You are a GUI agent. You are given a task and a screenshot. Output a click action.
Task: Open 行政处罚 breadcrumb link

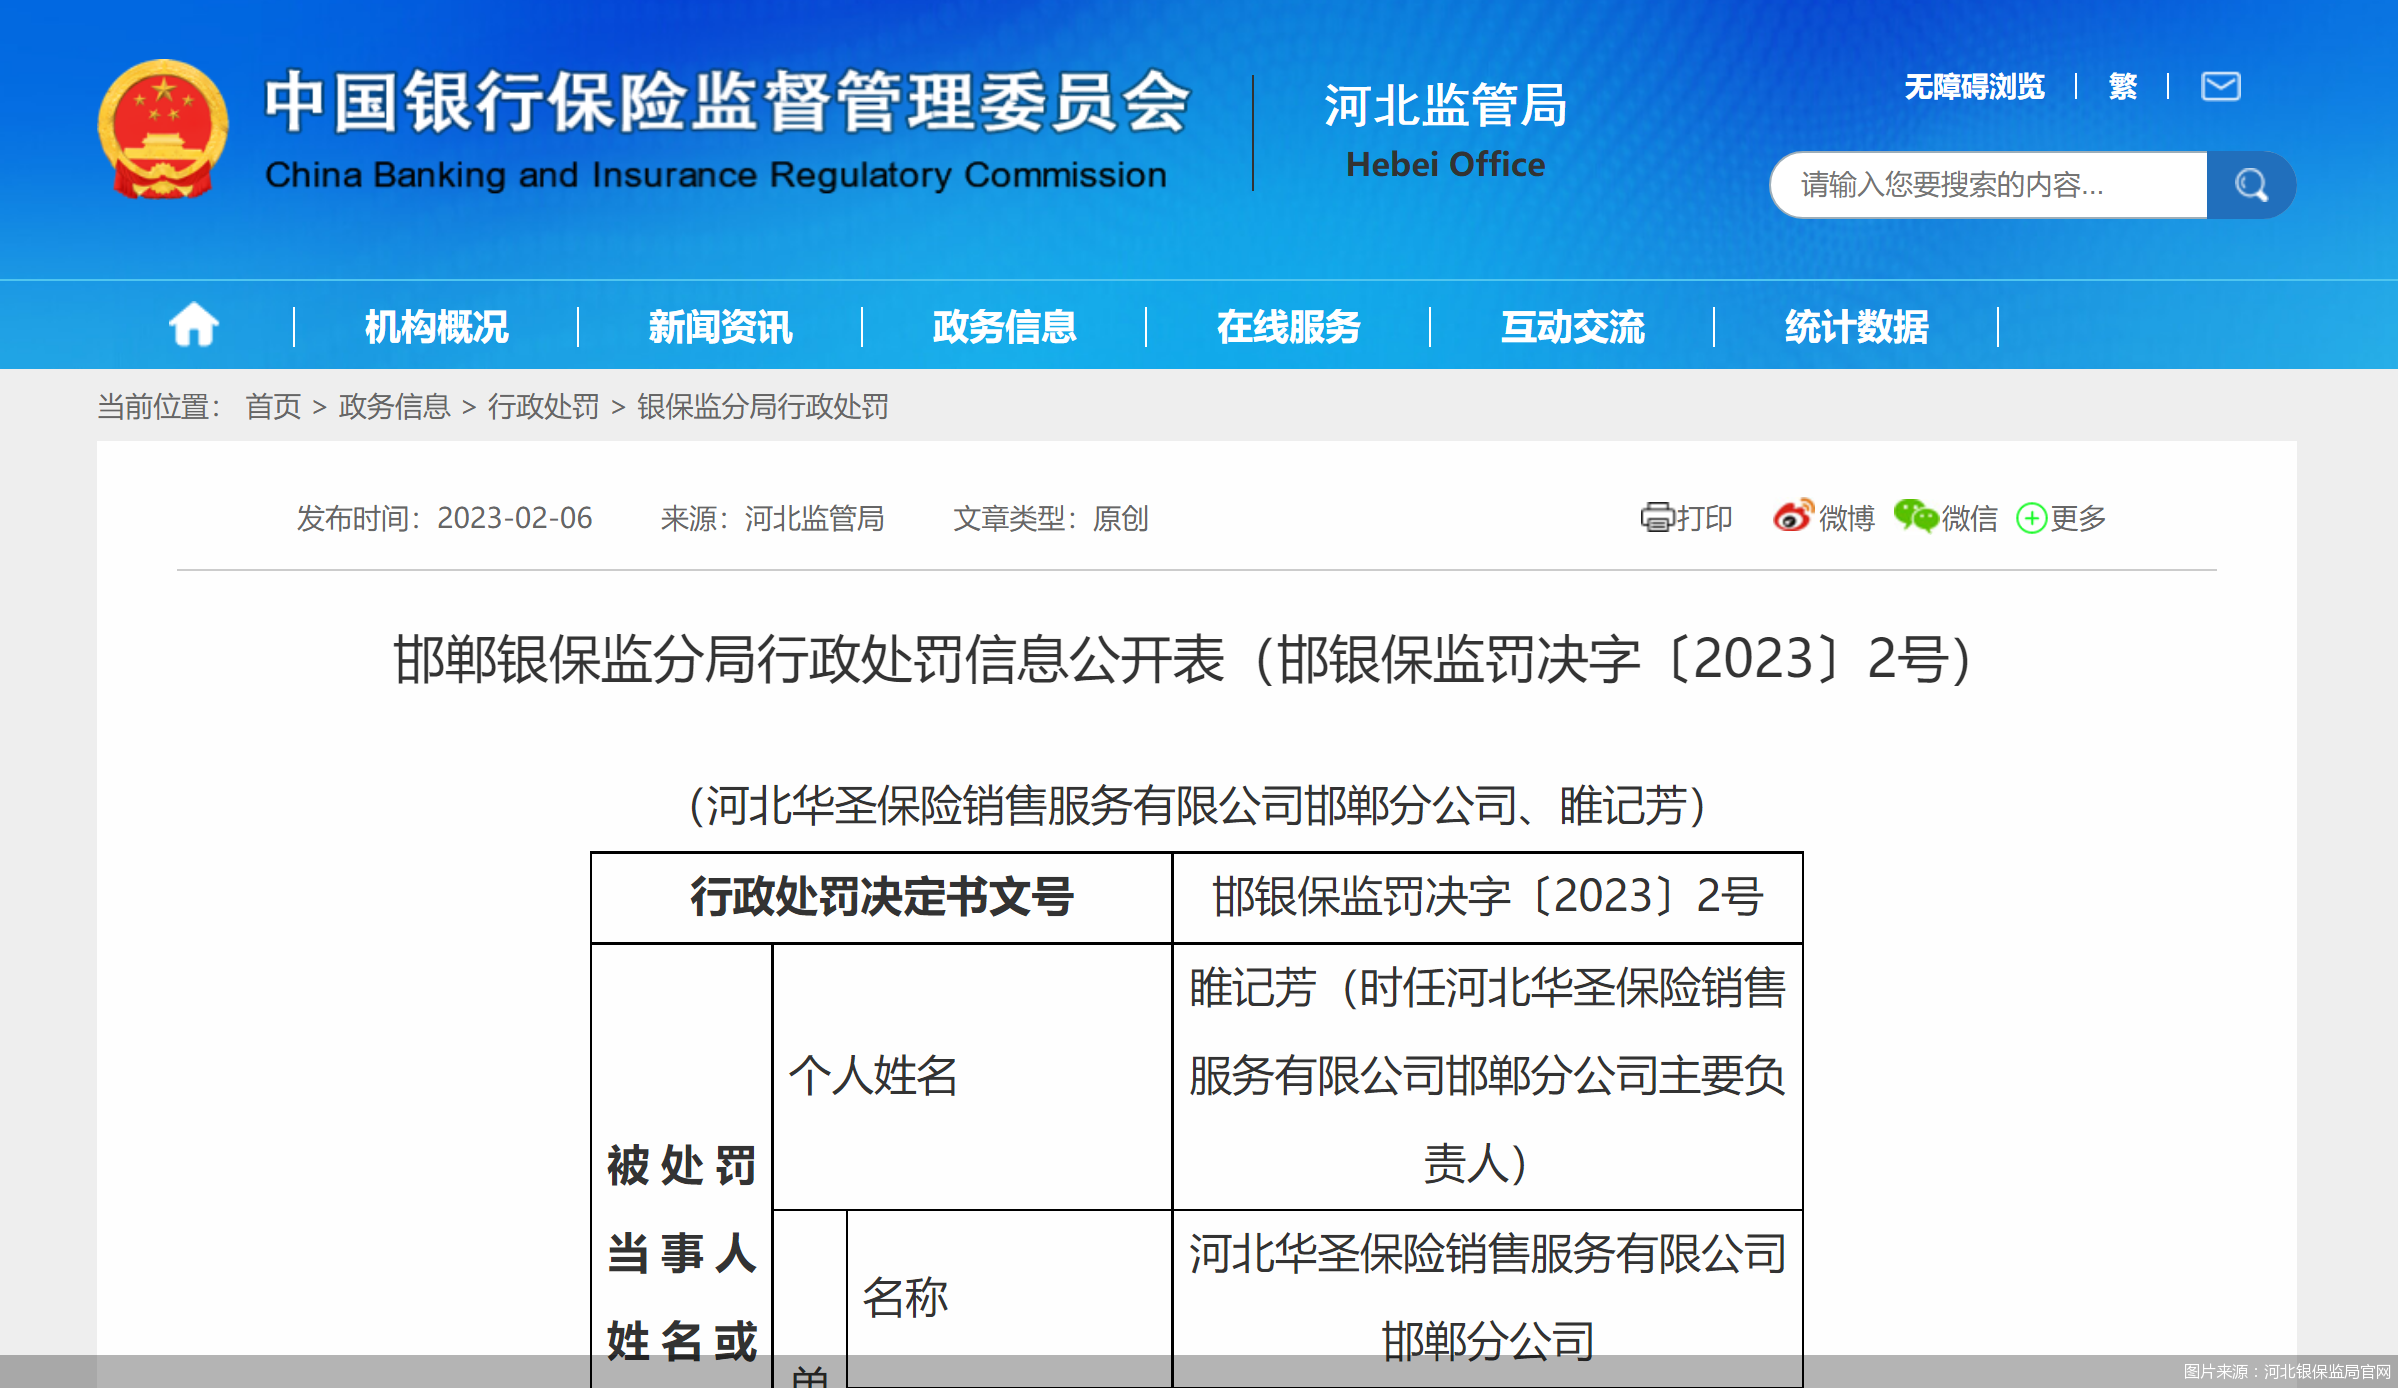(545, 407)
